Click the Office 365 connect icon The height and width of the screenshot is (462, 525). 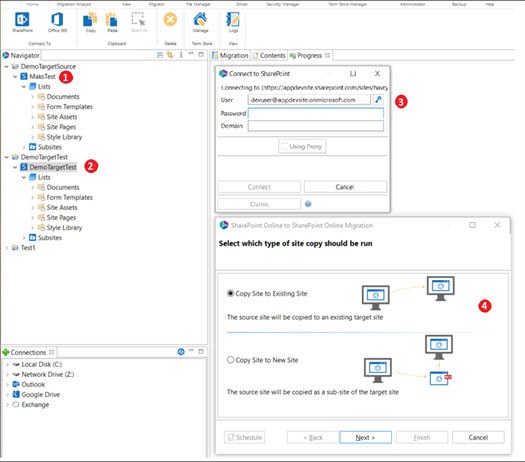click(57, 19)
